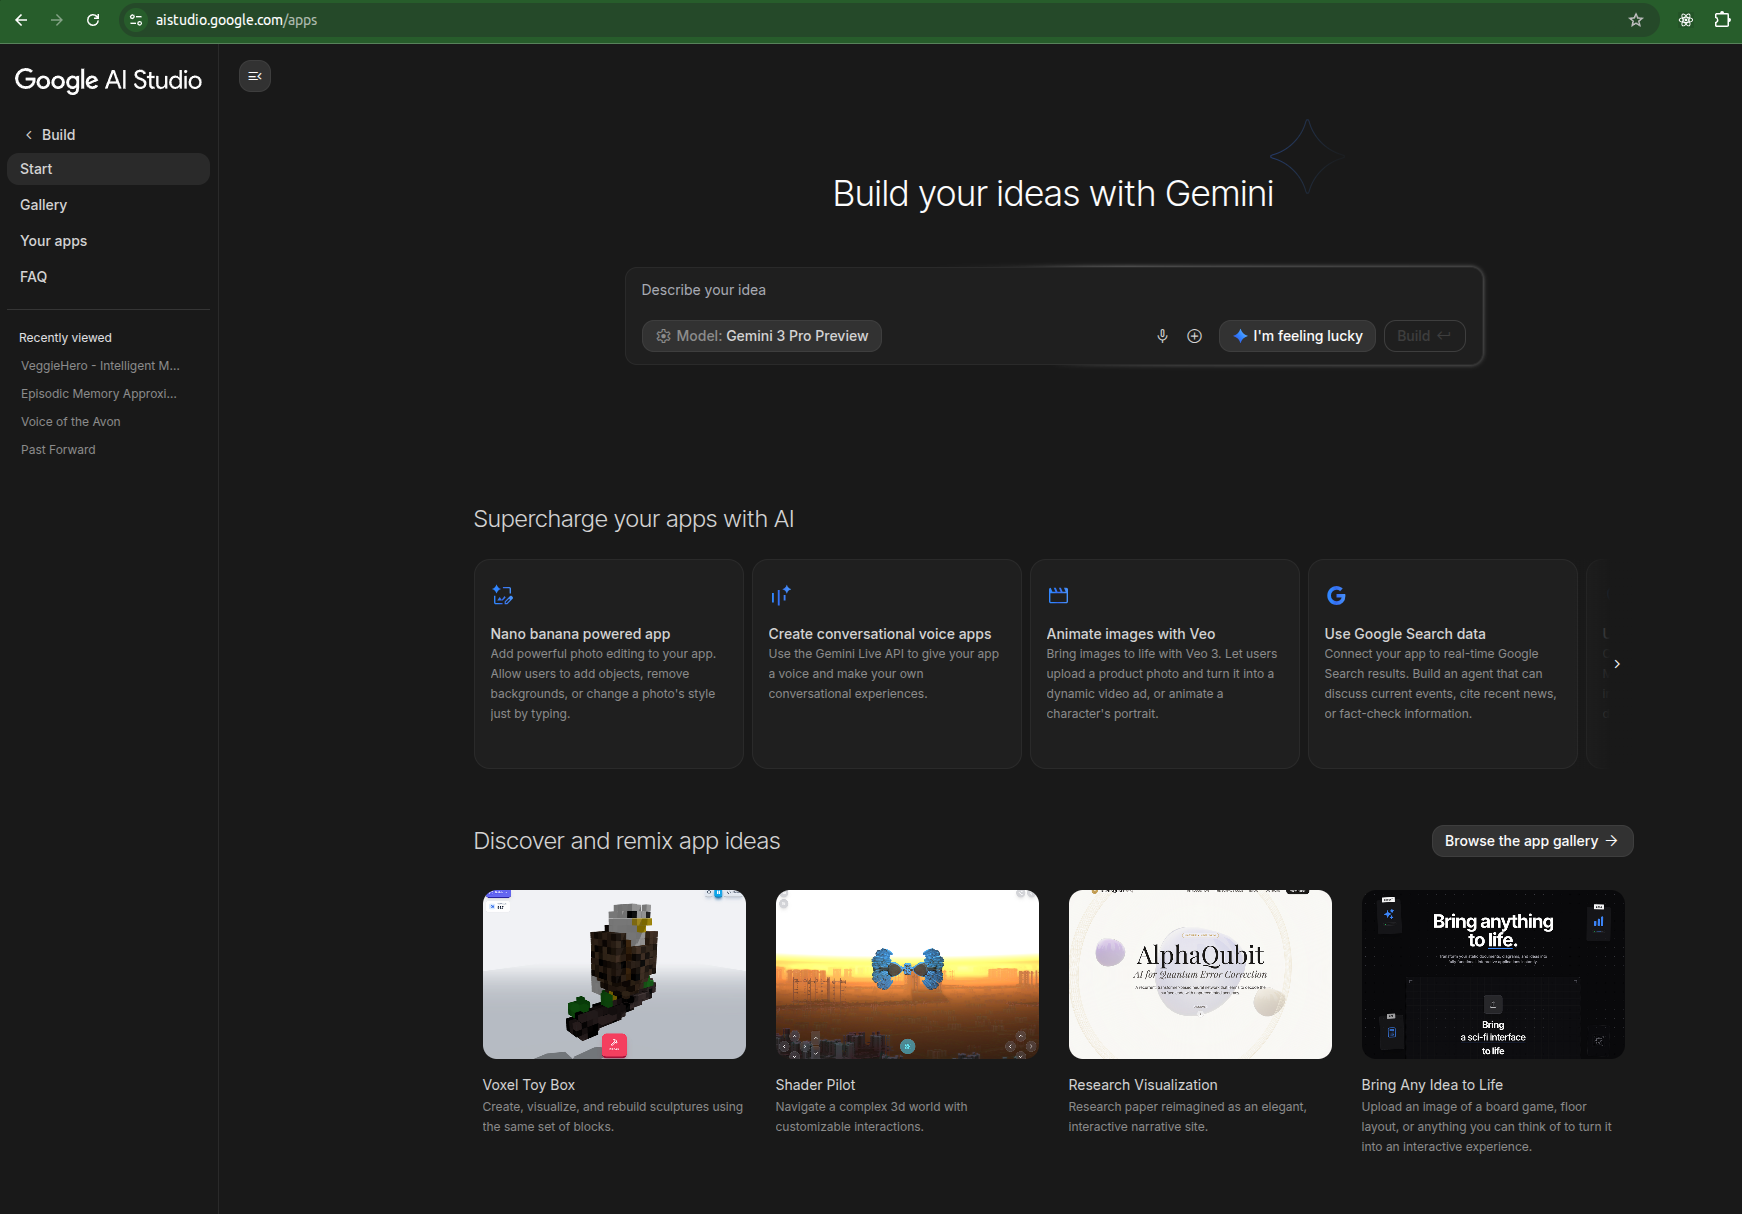Click the Nano banana image editing icon
The width and height of the screenshot is (1742, 1214).
coord(502,595)
